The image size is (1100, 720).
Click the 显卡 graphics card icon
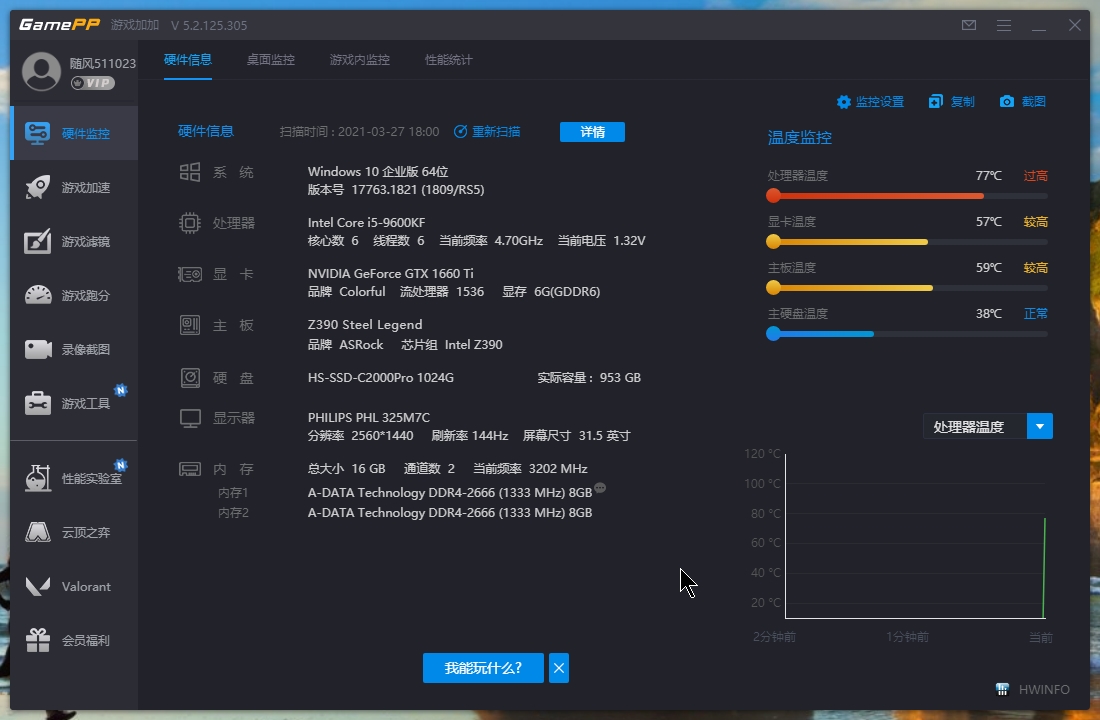(189, 274)
